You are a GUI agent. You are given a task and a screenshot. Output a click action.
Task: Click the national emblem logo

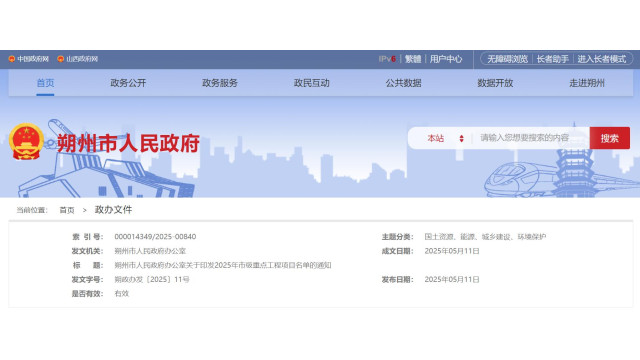coord(27,141)
